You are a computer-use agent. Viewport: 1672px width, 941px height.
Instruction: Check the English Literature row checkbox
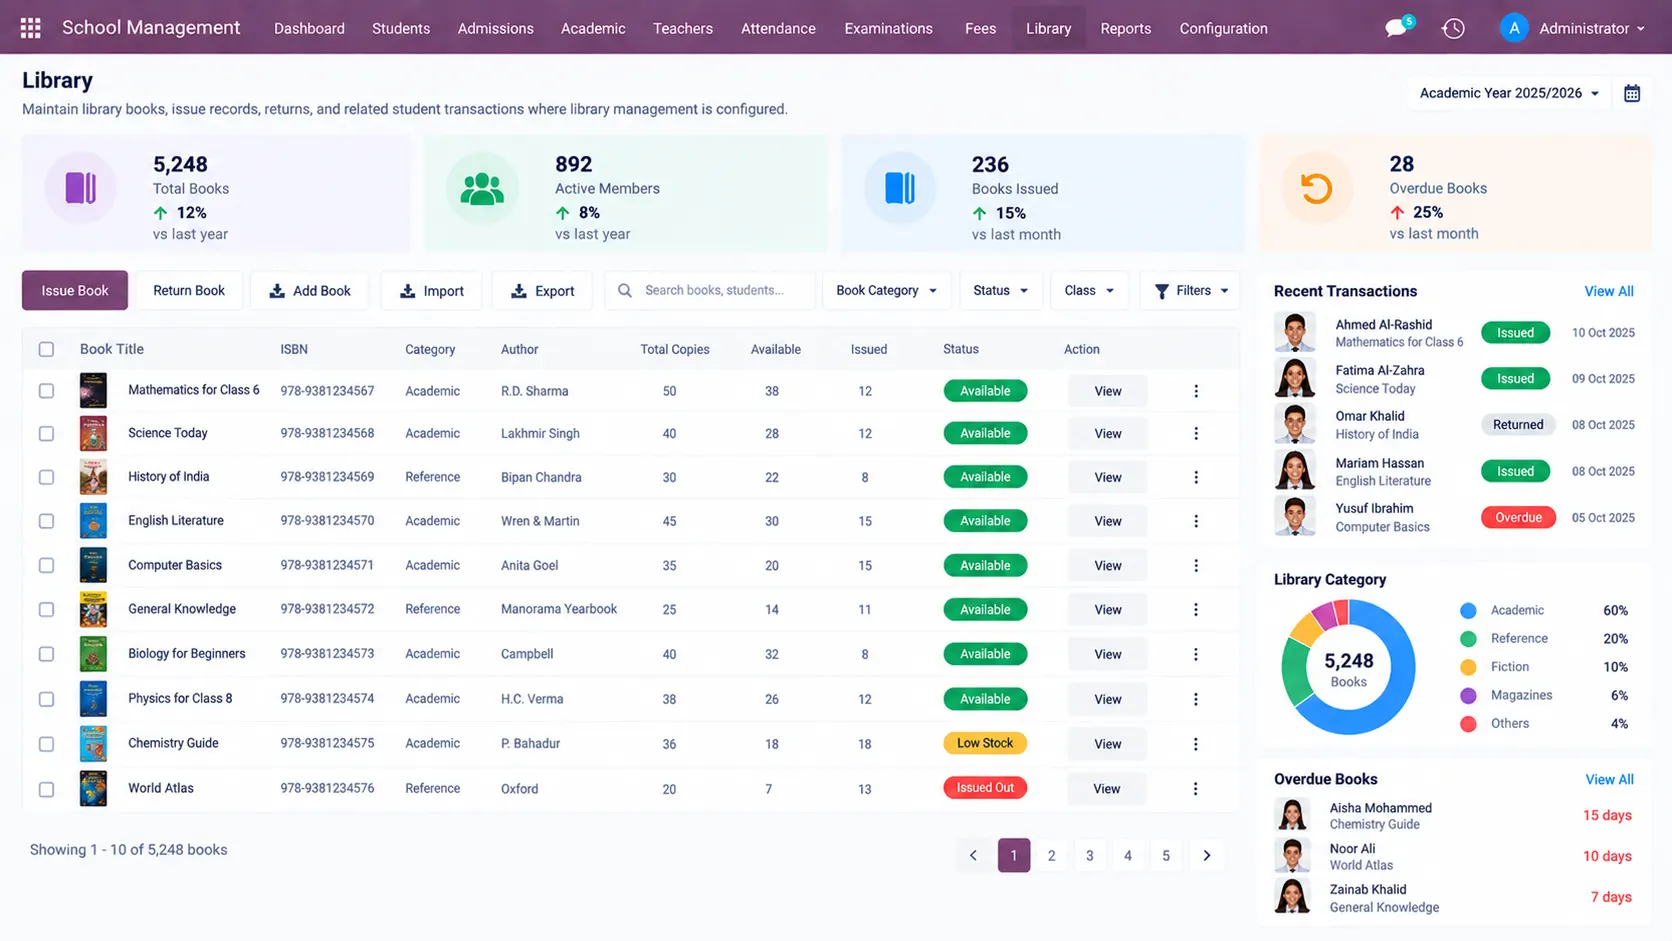click(x=46, y=521)
